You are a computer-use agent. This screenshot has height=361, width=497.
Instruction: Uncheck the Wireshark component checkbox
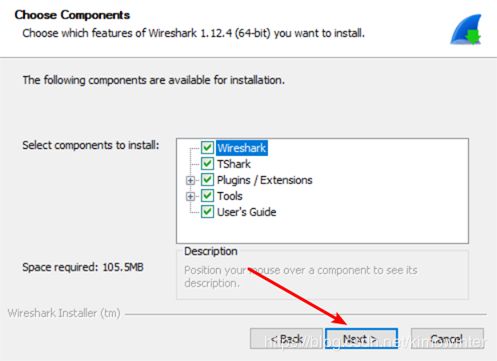point(207,147)
